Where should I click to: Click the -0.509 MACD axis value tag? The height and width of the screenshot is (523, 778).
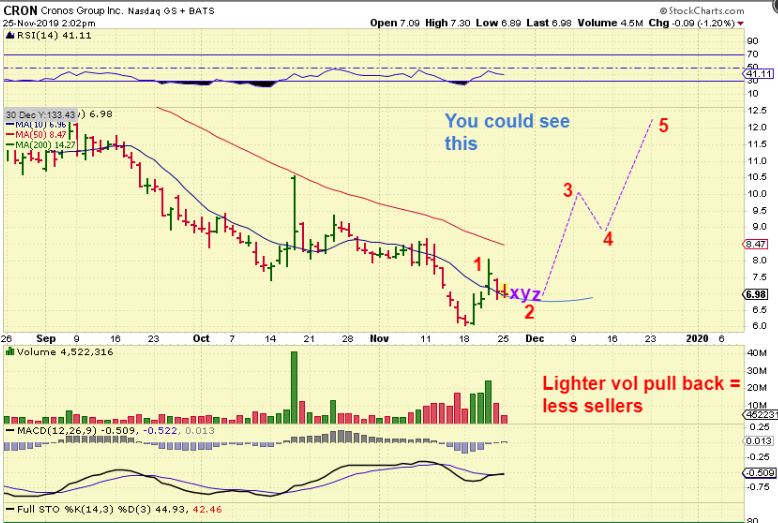point(759,472)
